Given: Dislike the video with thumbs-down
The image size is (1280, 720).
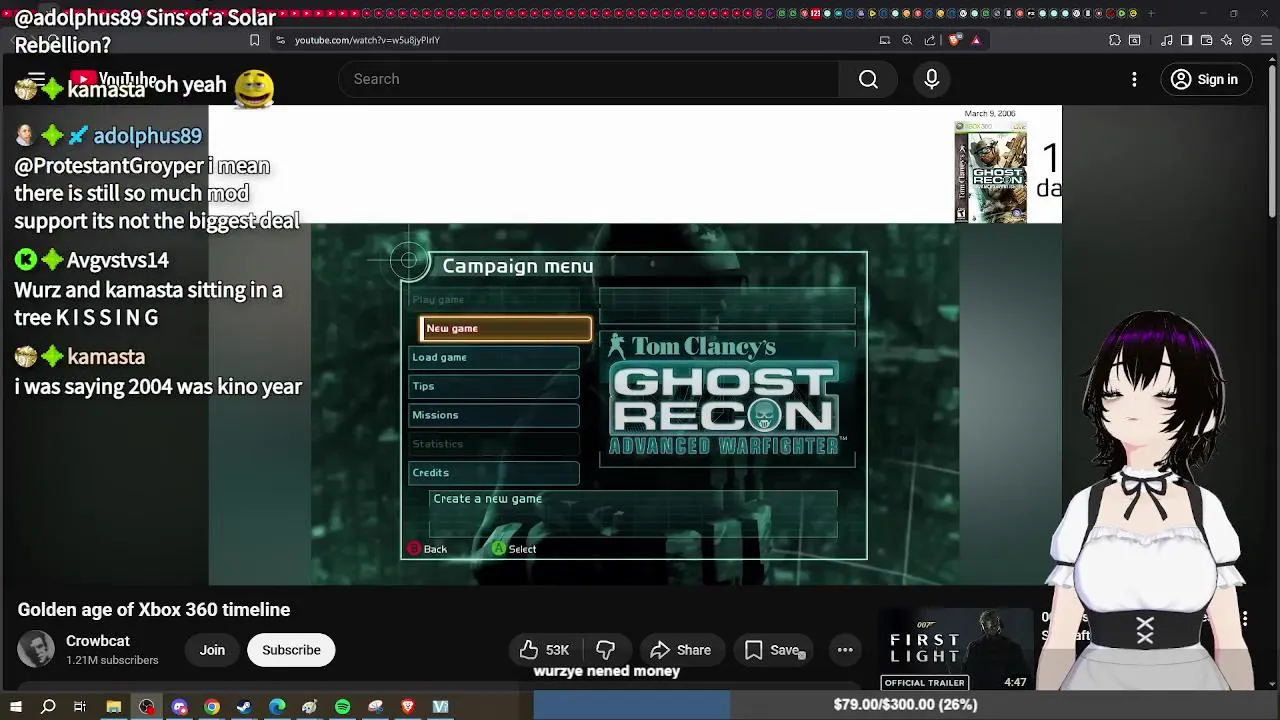Looking at the screenshot, I should (x=605, y=650).
